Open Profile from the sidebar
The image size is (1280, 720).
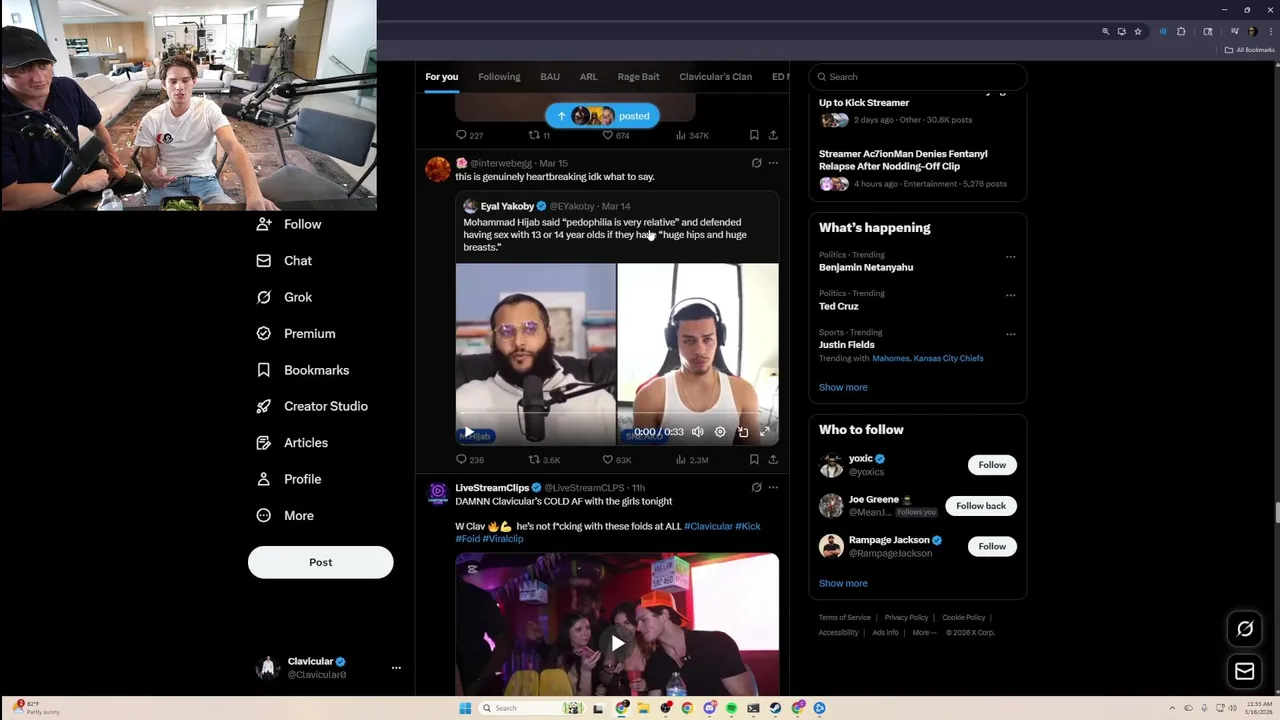pyautogui.click(x=288, y=479)
